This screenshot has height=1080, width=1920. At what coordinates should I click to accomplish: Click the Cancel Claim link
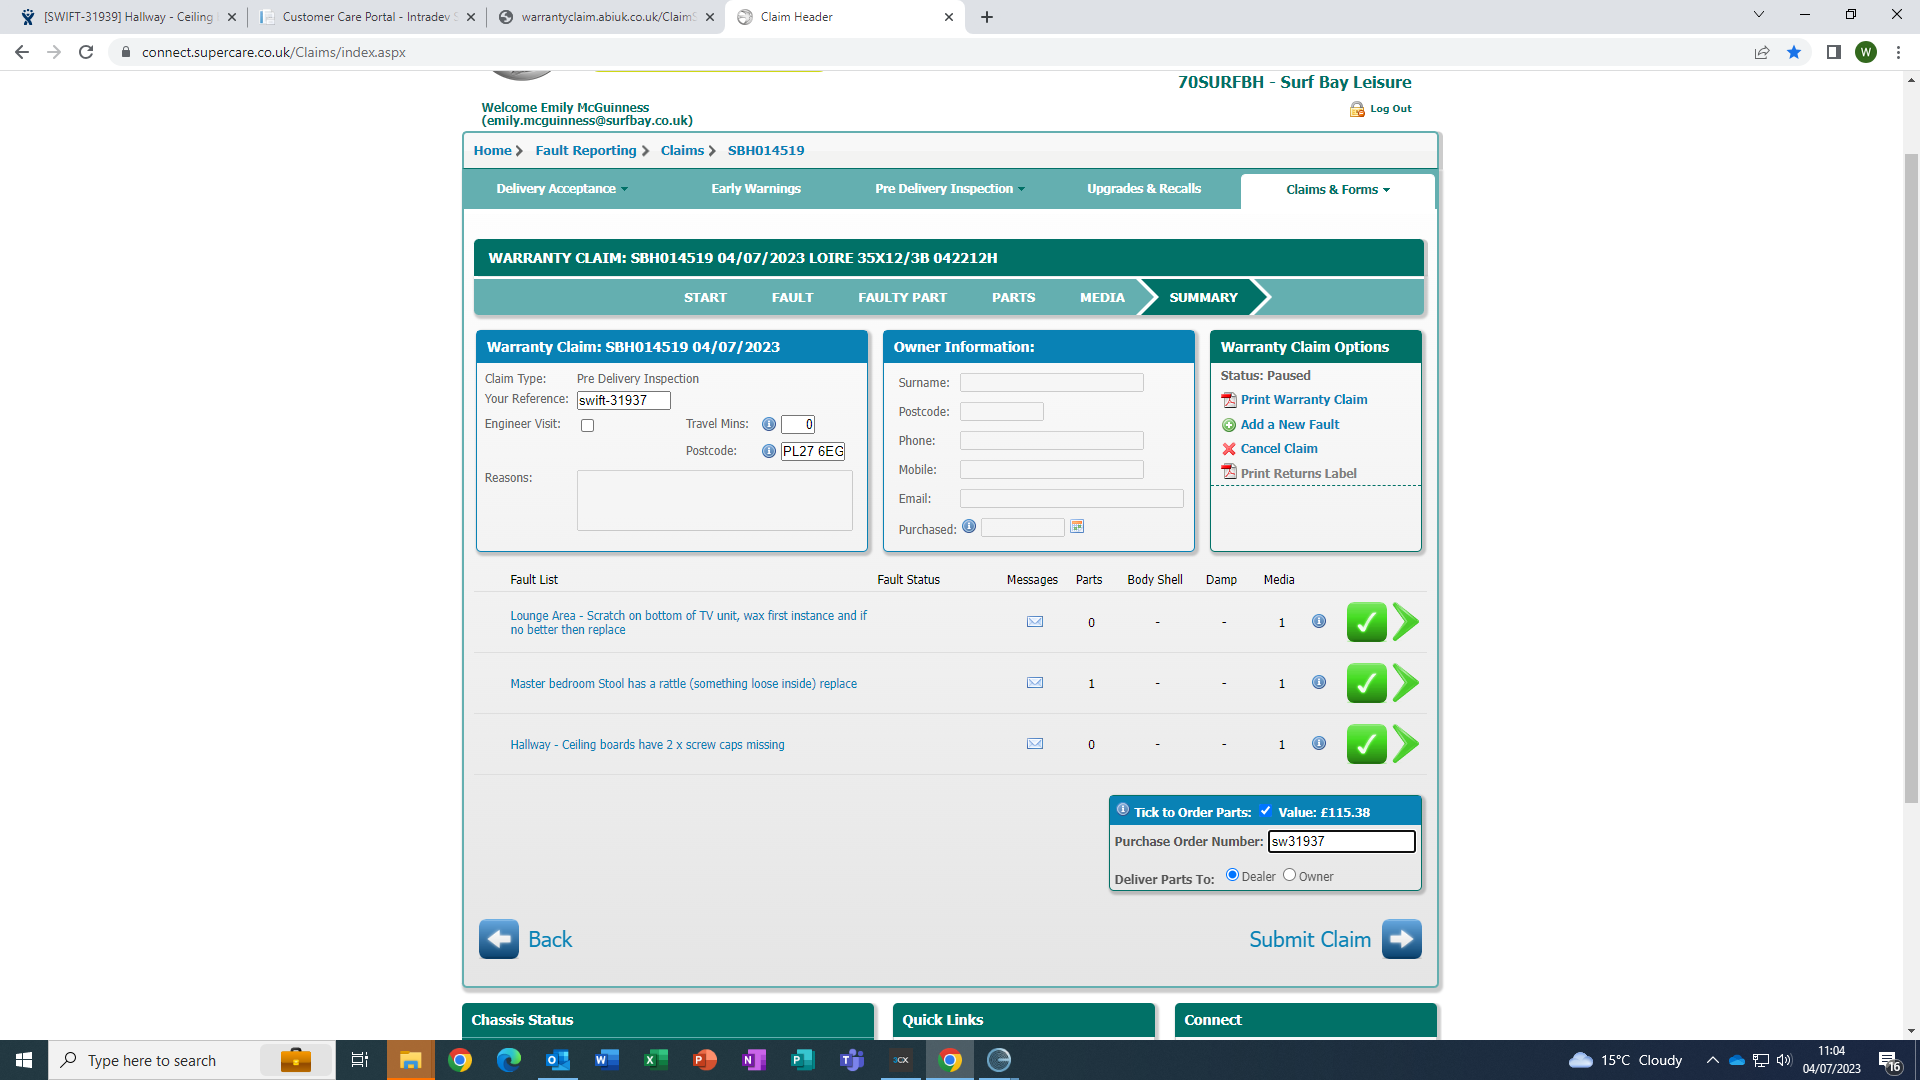[x=1278, y=449]
